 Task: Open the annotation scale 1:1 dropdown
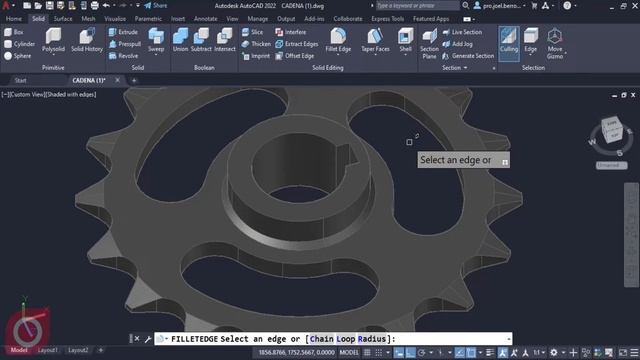[x=540, y=352]
